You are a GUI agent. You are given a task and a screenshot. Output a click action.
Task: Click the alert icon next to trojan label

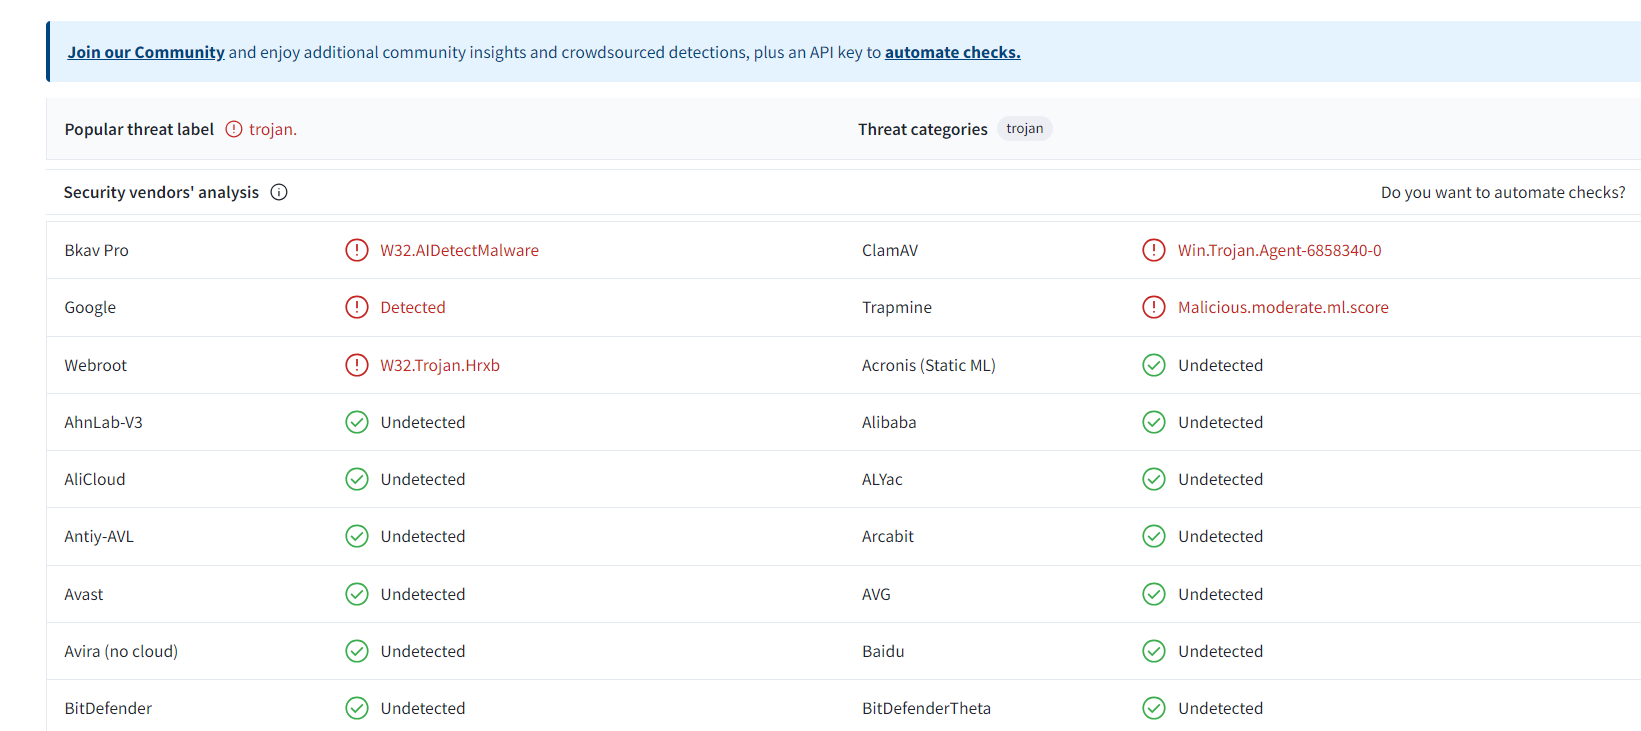pos(234,129)
